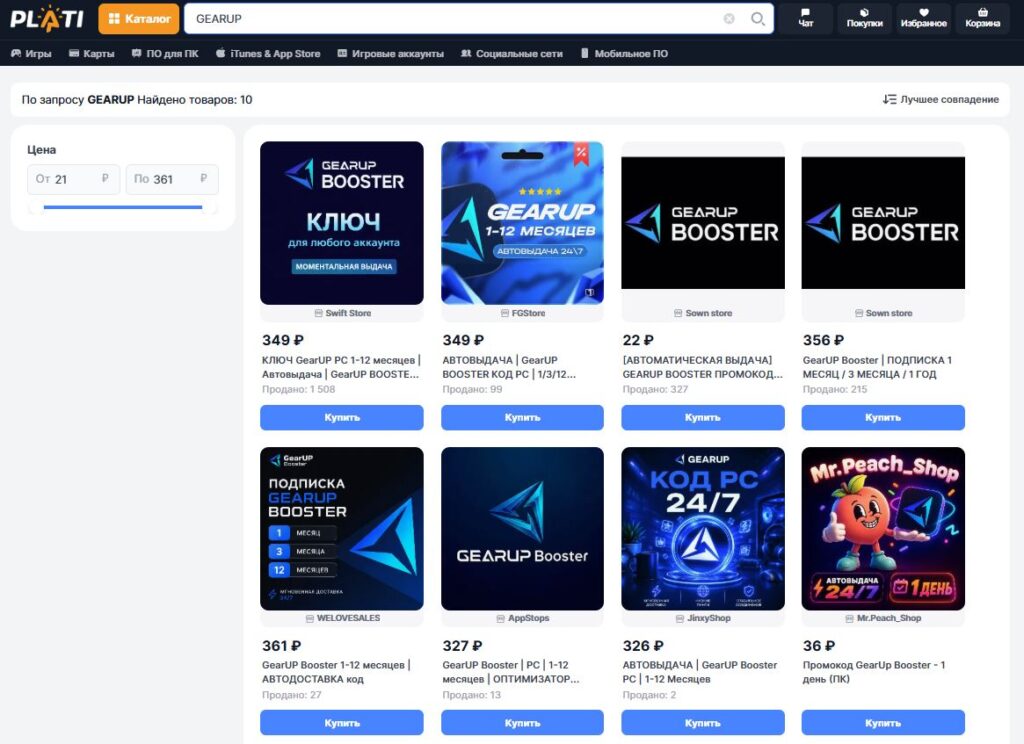
Task: Open the JinxyShop КОД PC 24/7 thumbnail
Action: point(703,528)
